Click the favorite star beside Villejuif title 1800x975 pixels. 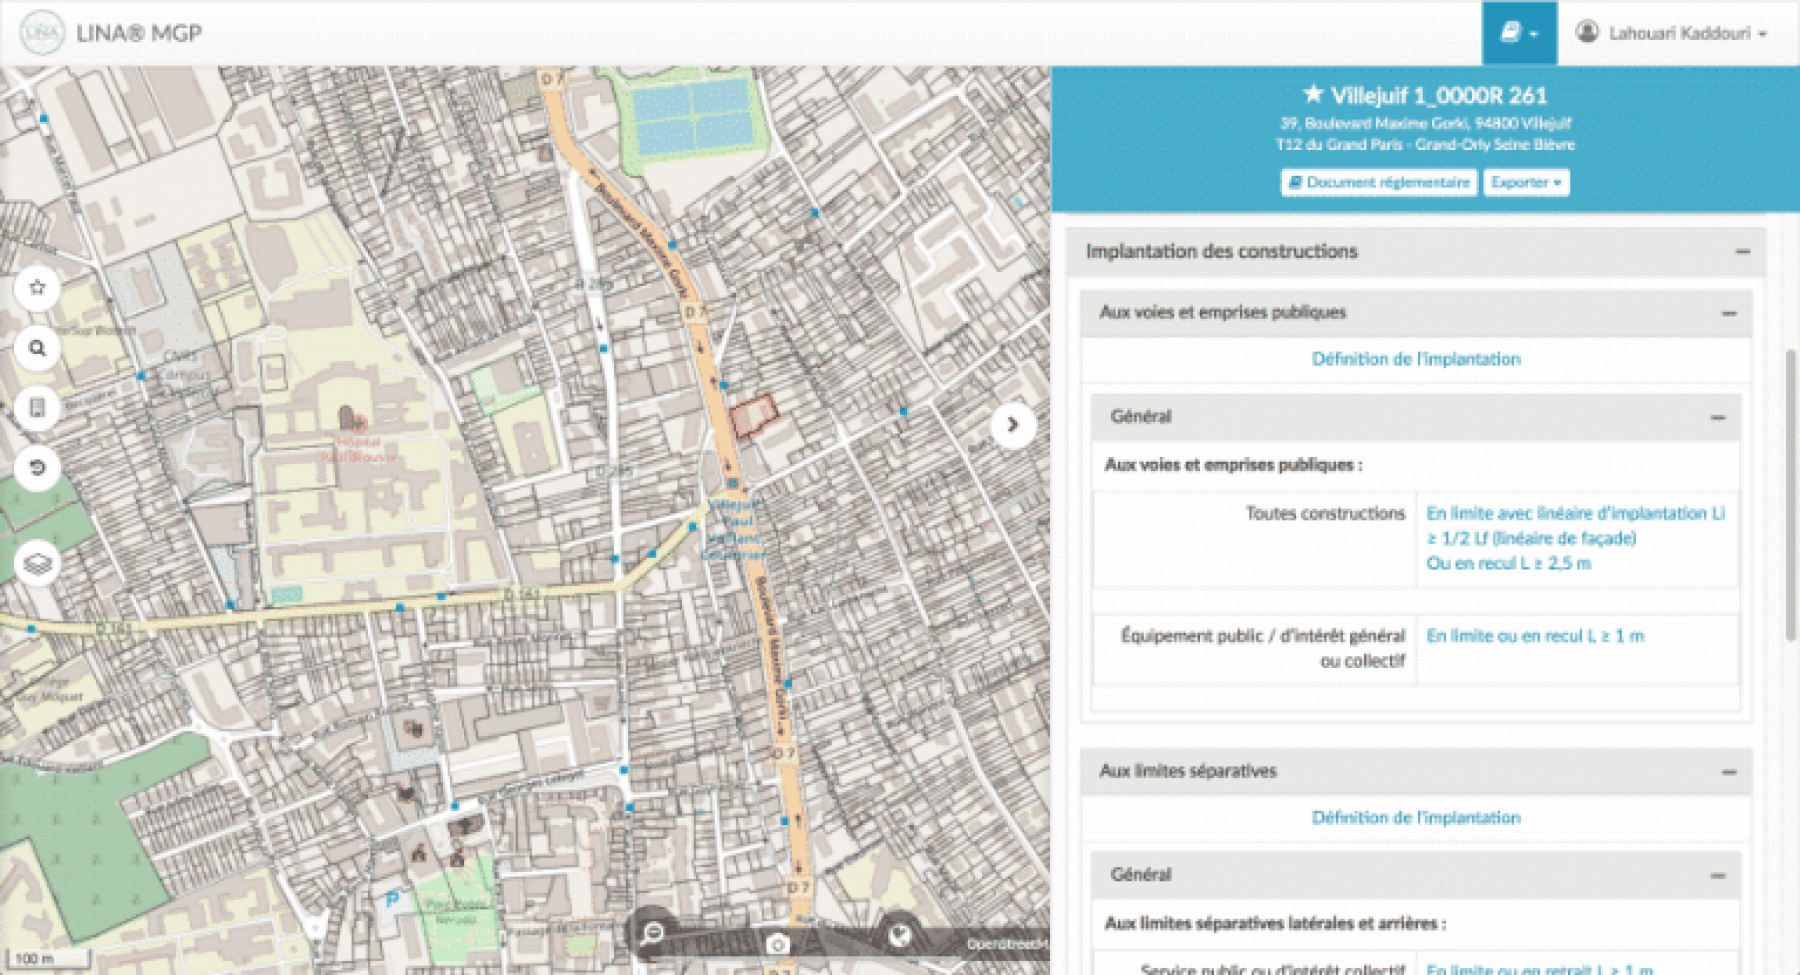pyautogui.click(x=1313, y=94)
